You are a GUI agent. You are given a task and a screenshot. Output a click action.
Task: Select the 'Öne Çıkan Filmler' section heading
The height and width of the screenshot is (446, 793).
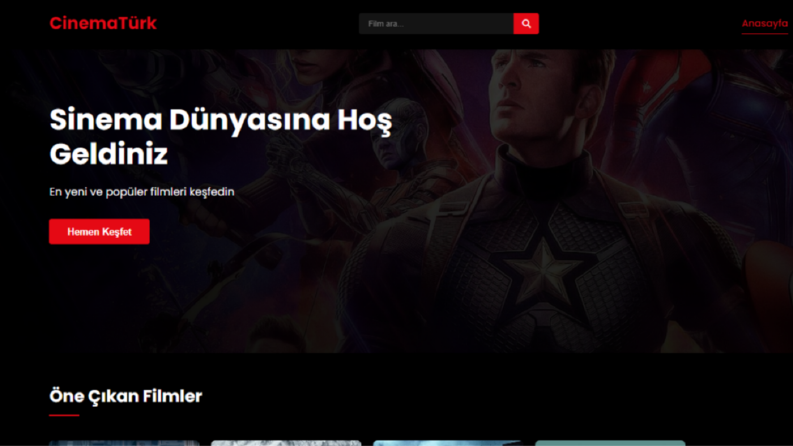(125, 396)
